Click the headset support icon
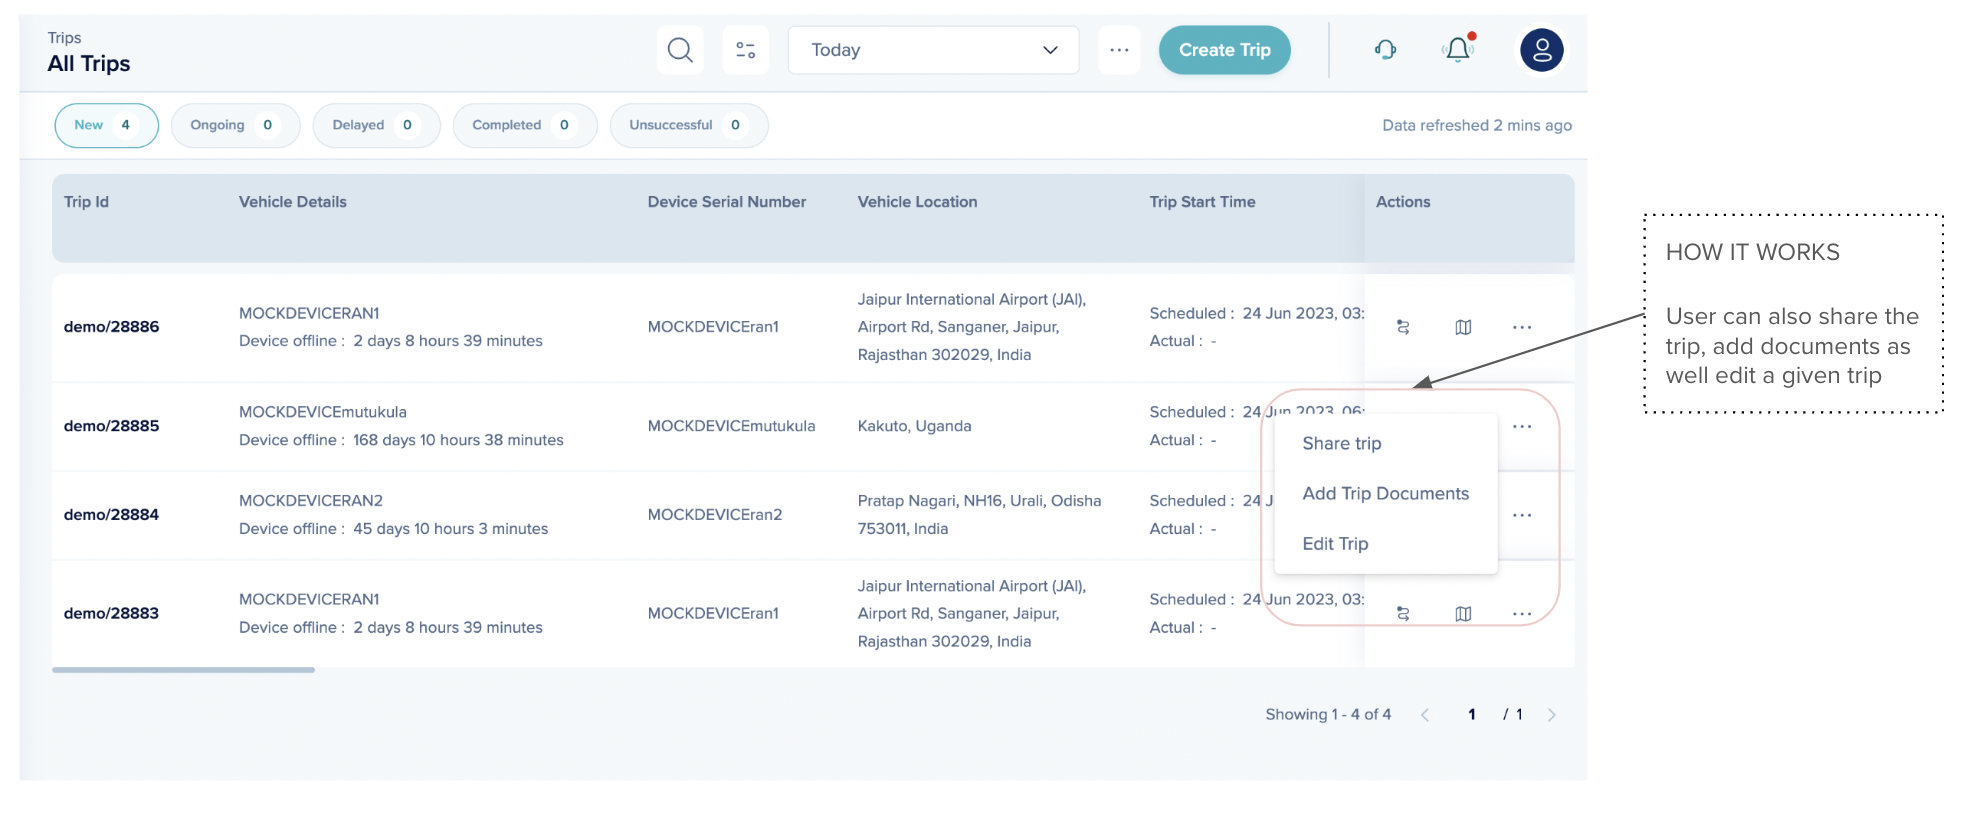The image size is (1970, 822). (1385, 50)
